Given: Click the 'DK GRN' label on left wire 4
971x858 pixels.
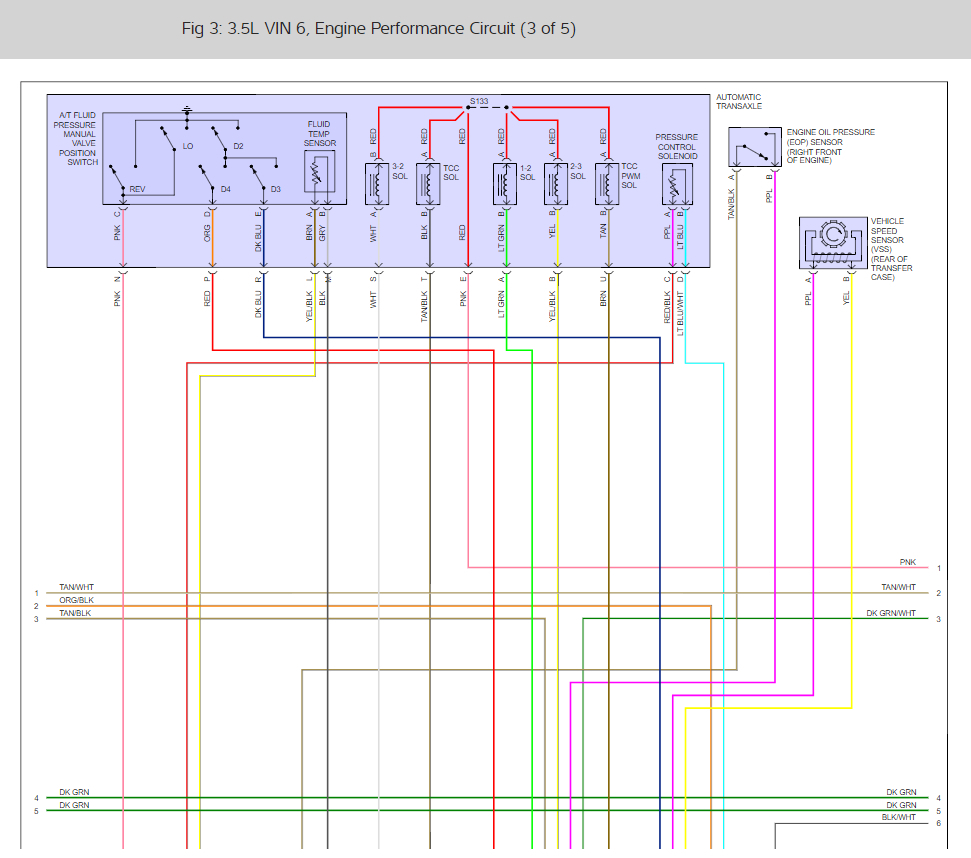Looking at the screenshot, I should tap(74, 792).
